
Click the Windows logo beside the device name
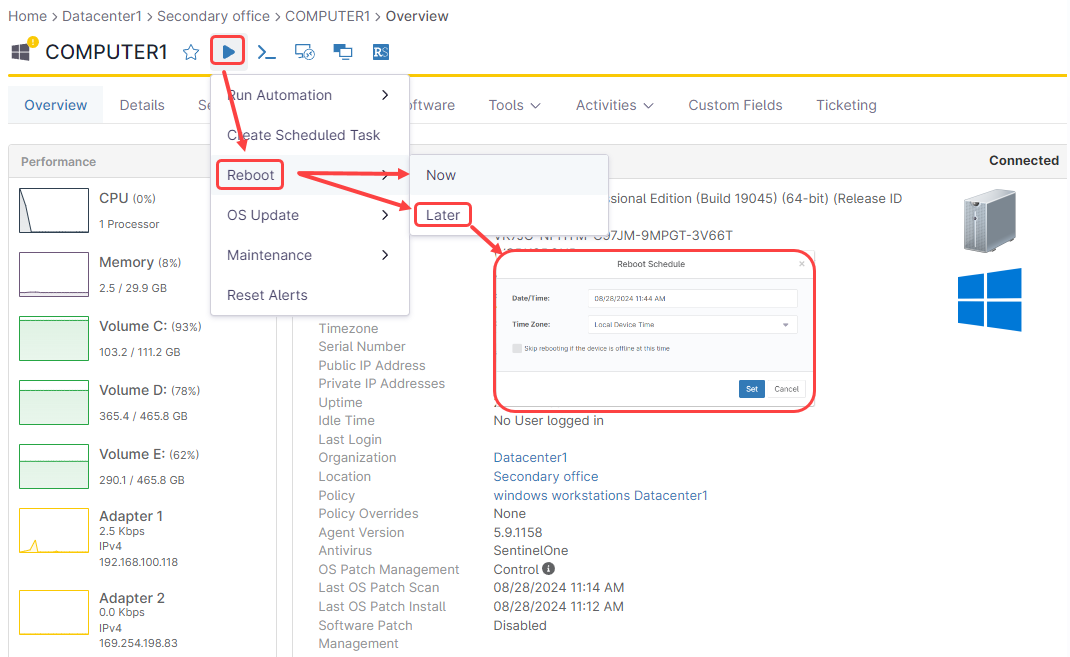point(21,52)
